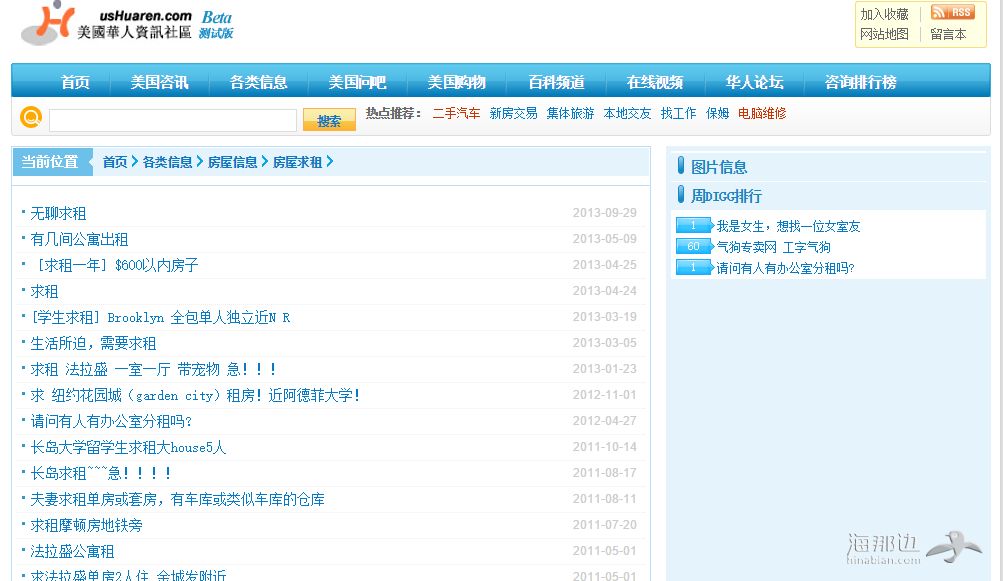Open post 求租摩顿房地铁旁
The height and width of the screenshot is (581, 1003).
click(x=86, y=525)
